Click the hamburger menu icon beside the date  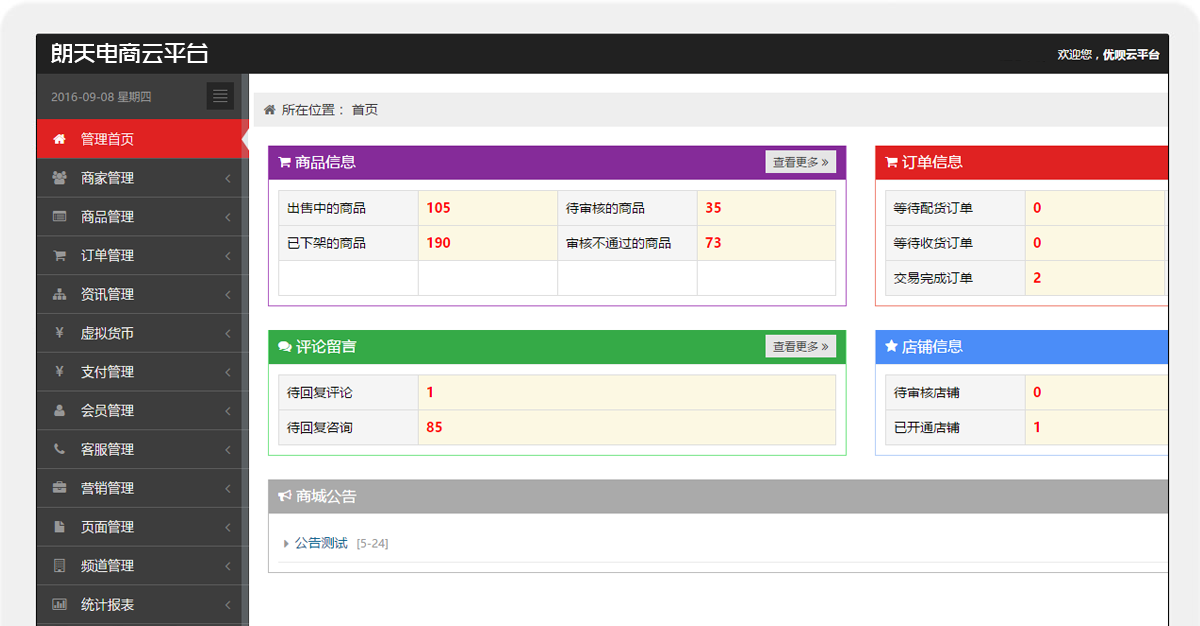pos(219,95)
